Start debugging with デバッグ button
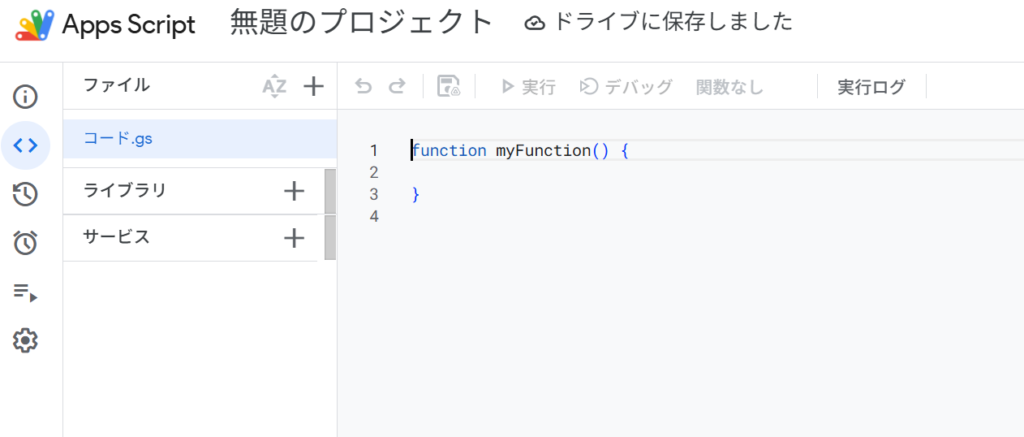Image resolution: width=1024 pixels, height=437 pixels. [626, 87]
